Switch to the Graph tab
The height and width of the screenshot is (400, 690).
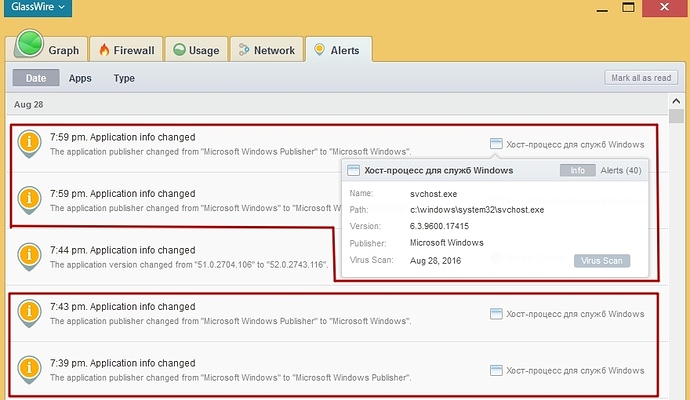(x=48, y=49)
